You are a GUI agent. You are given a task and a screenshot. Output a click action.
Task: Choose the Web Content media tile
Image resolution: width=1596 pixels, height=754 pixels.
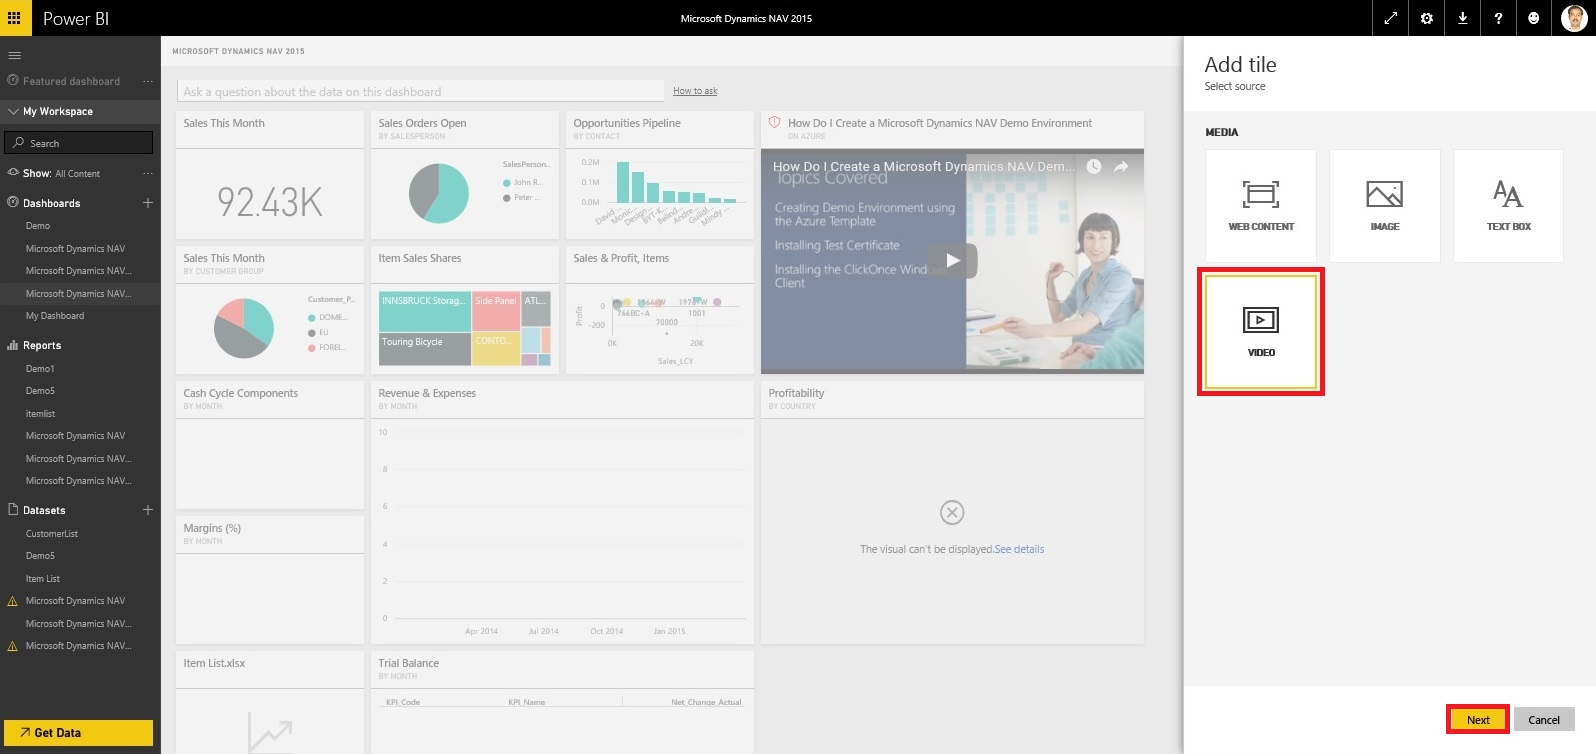pos(1260,206)
